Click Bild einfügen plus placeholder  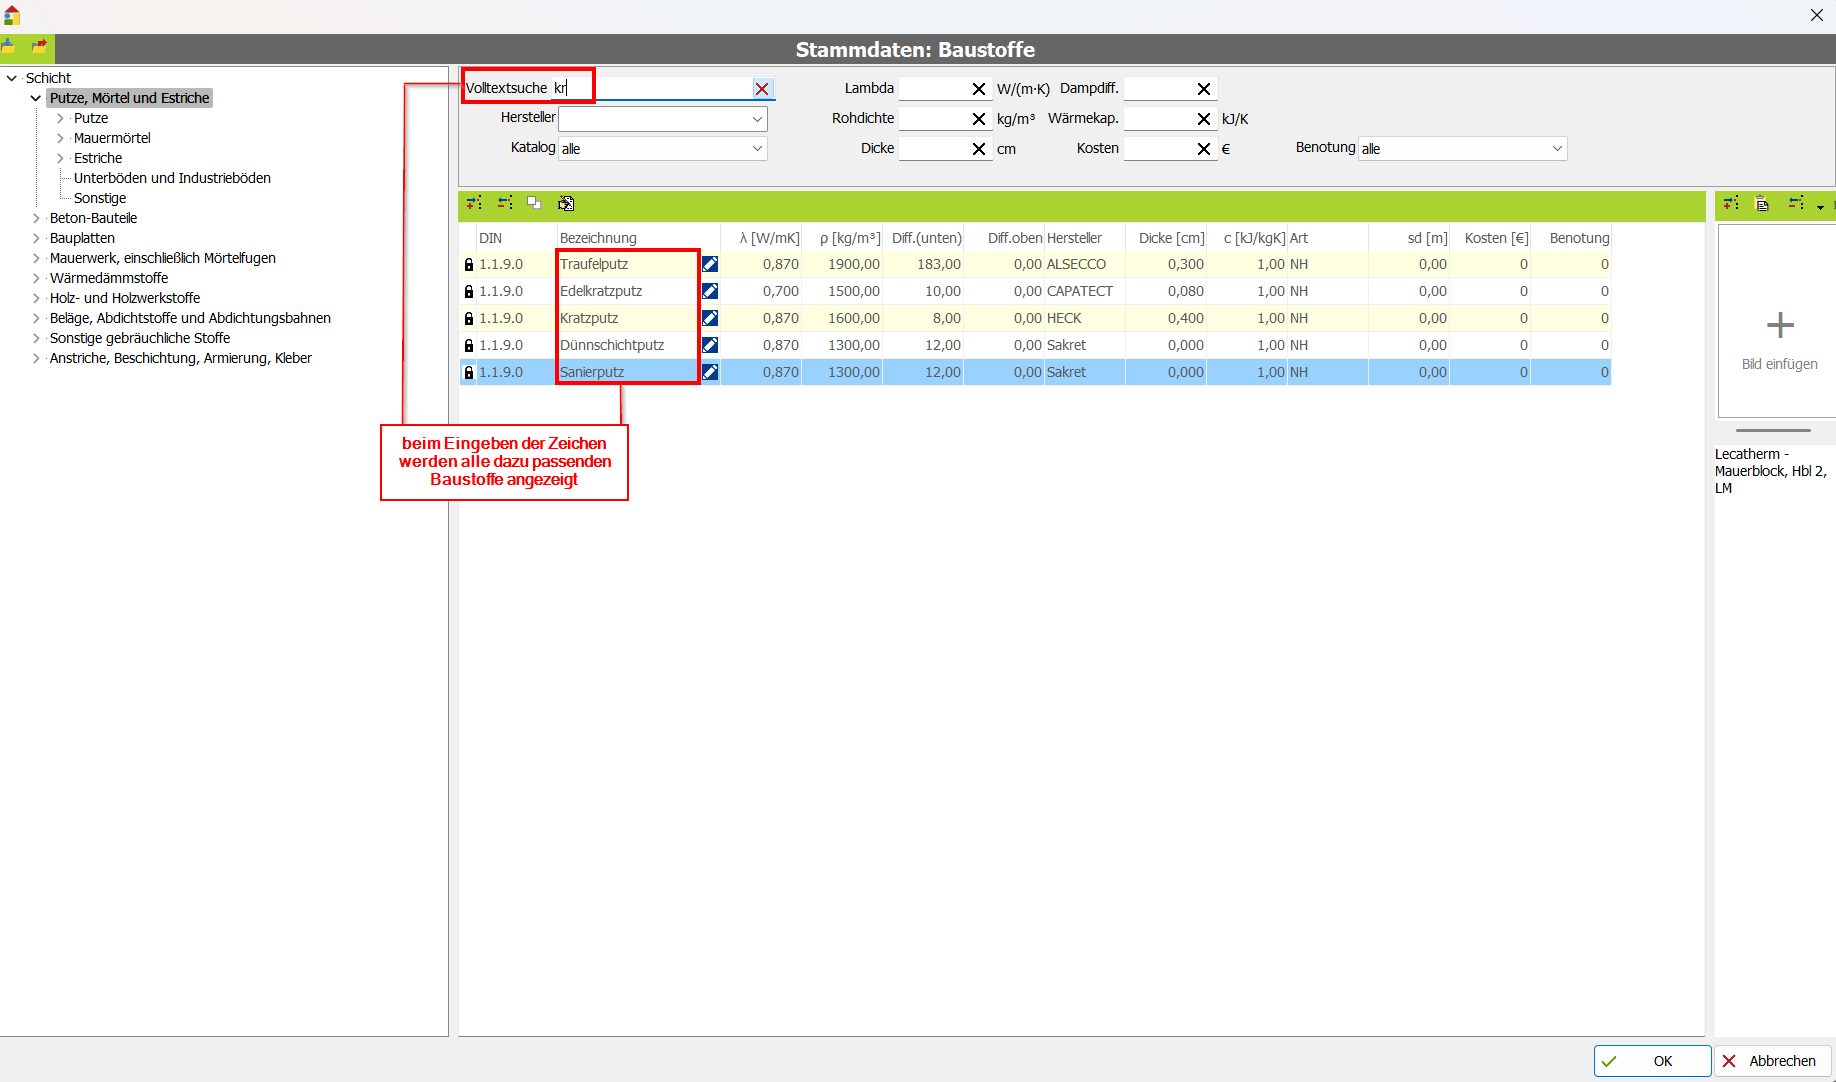pos(1779,326)
